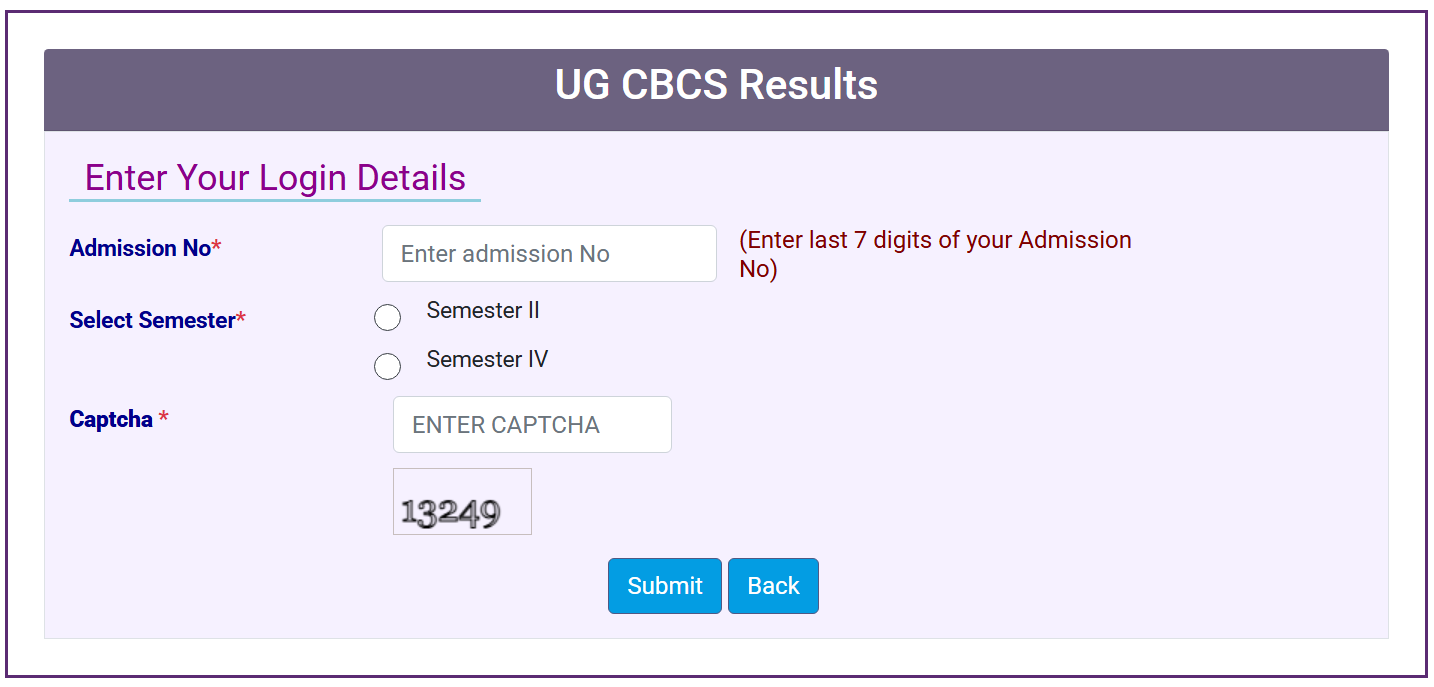Return to previous page via Back
The height and width of the screenshot is (687, 1434).
pyautogui.click(x=773, y=585)
